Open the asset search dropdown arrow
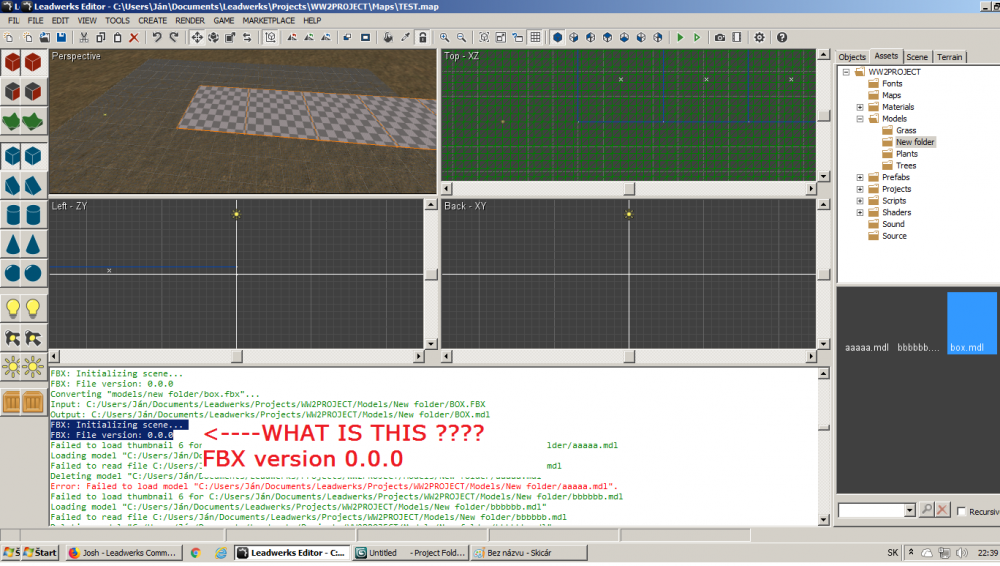1000x566 pixels. (909, 510)
